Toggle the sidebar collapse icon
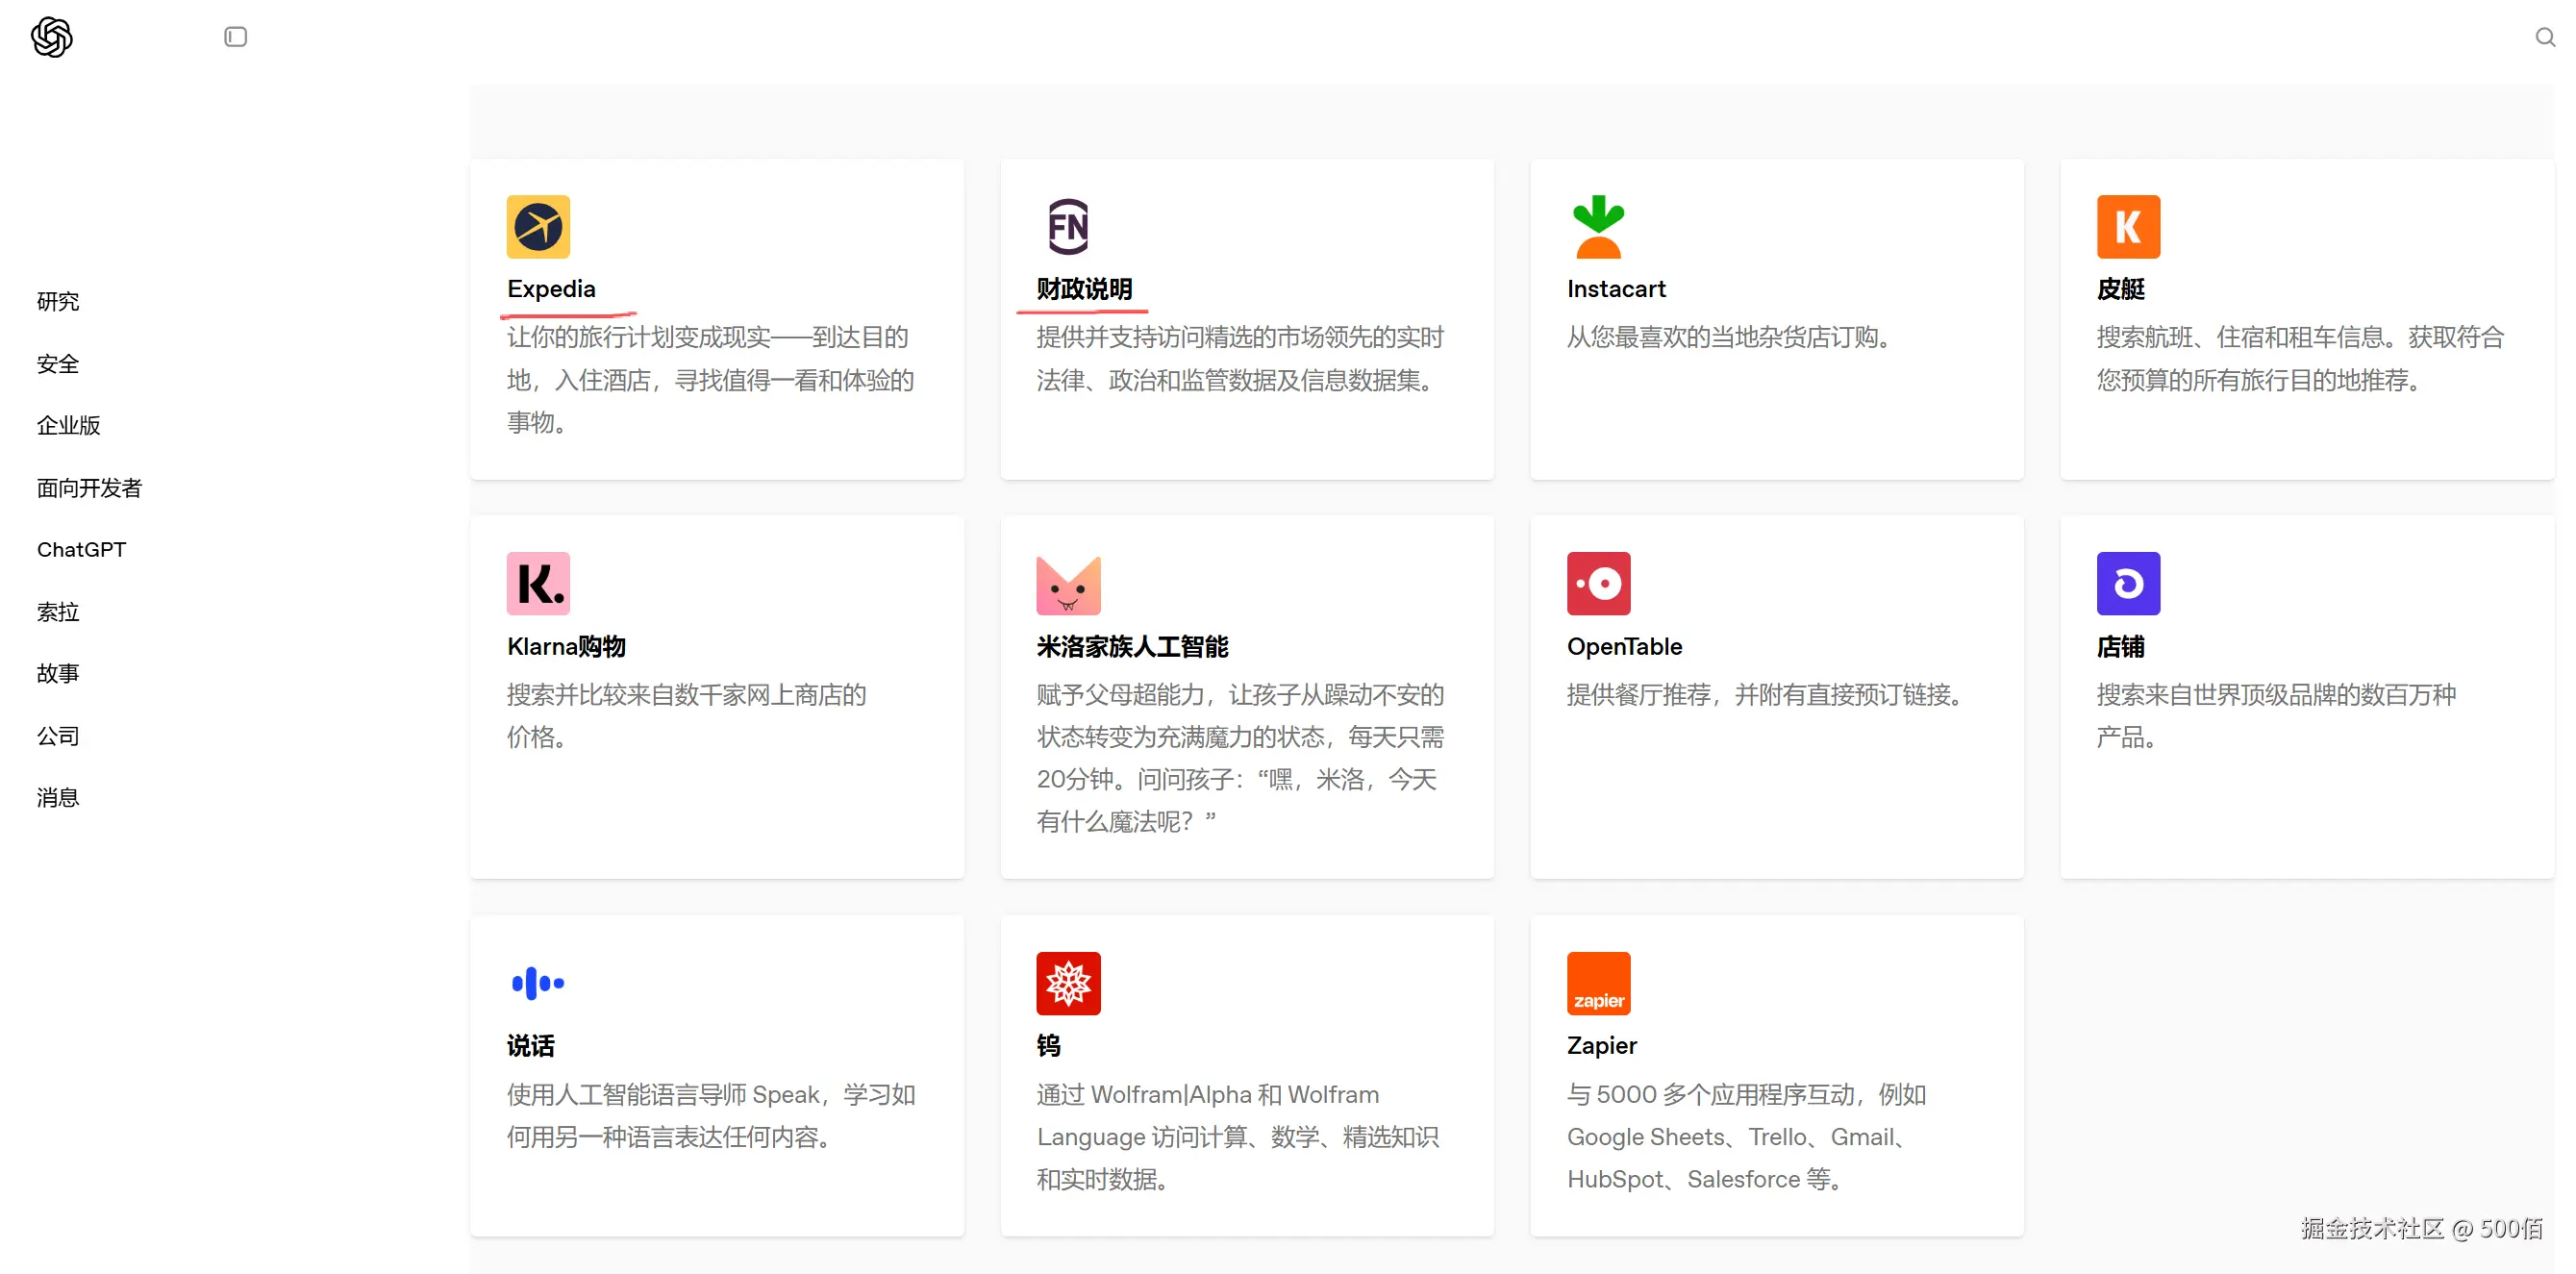This screenshot has height=1274, width=2576. click(235, 37)
